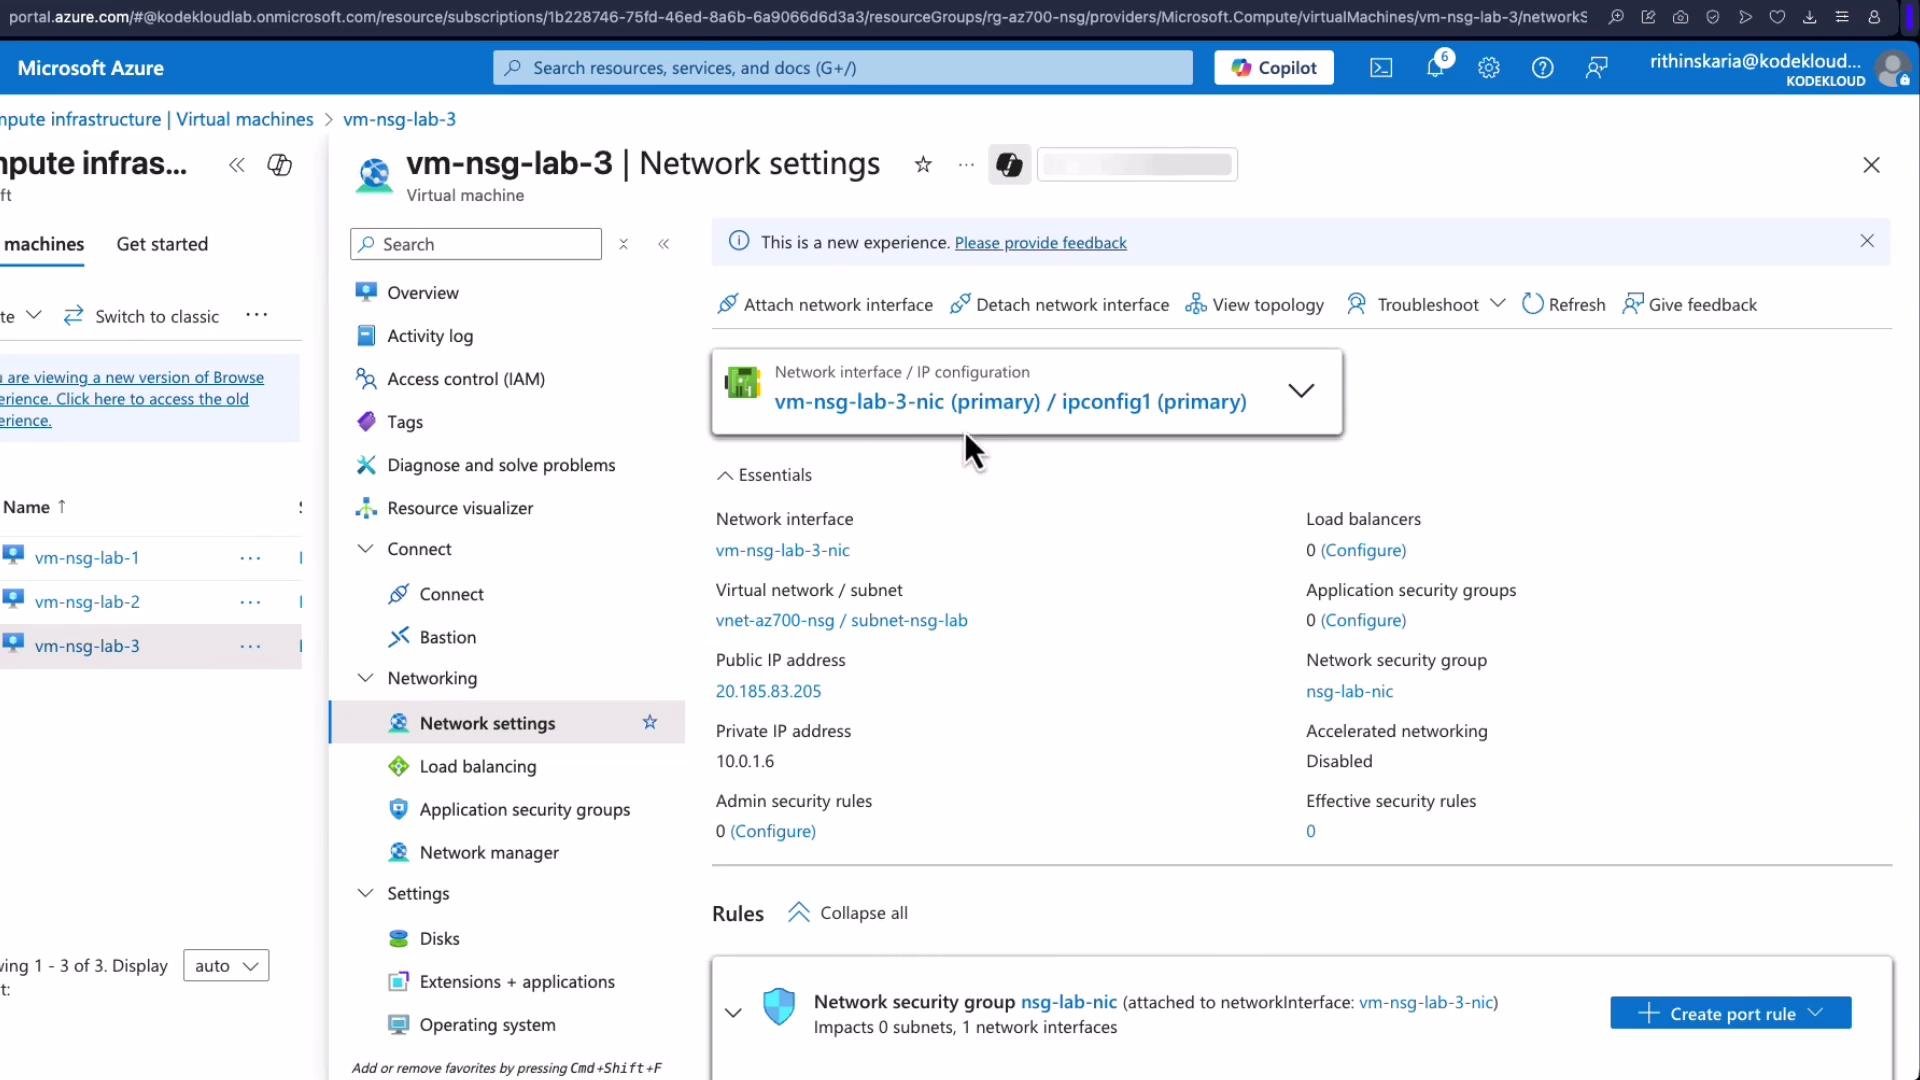Click Create port rule button
This screenshot has height=1080, width=1920.
point(1730,1013)
